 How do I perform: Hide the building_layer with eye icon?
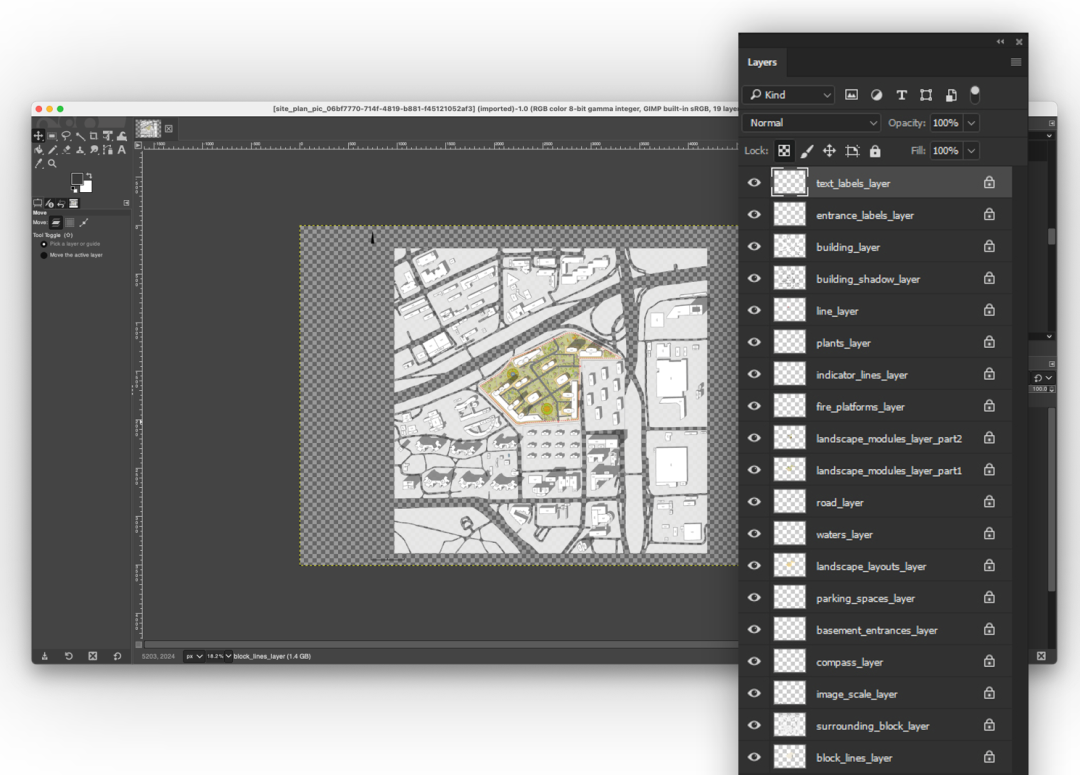754,247
